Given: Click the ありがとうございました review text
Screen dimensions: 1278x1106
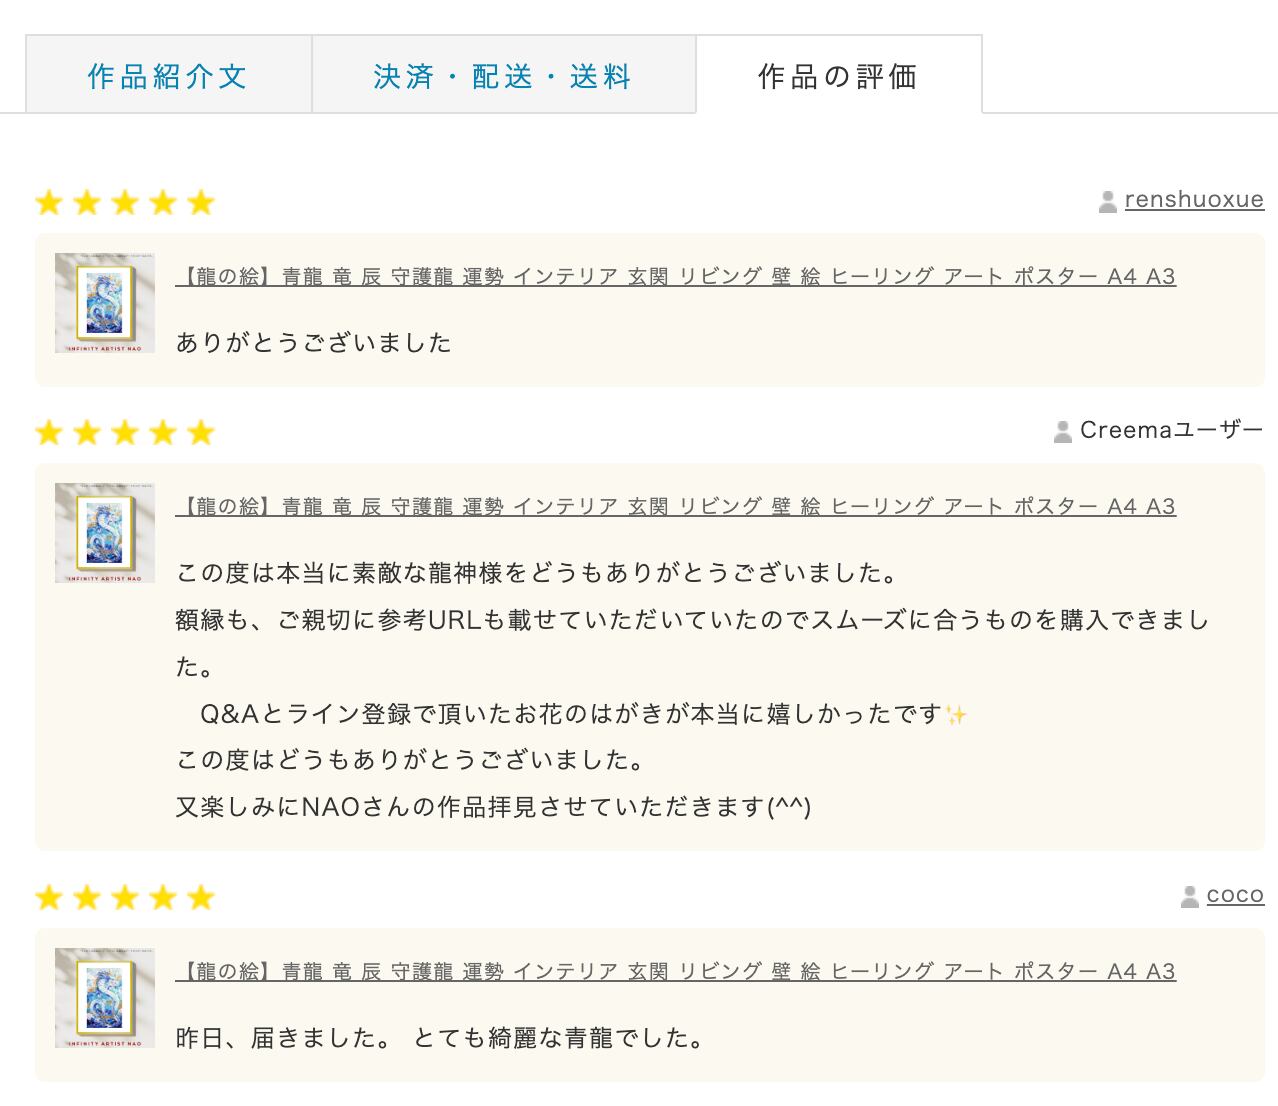Looking at the screenshot, I should click(x=314, y=343).
